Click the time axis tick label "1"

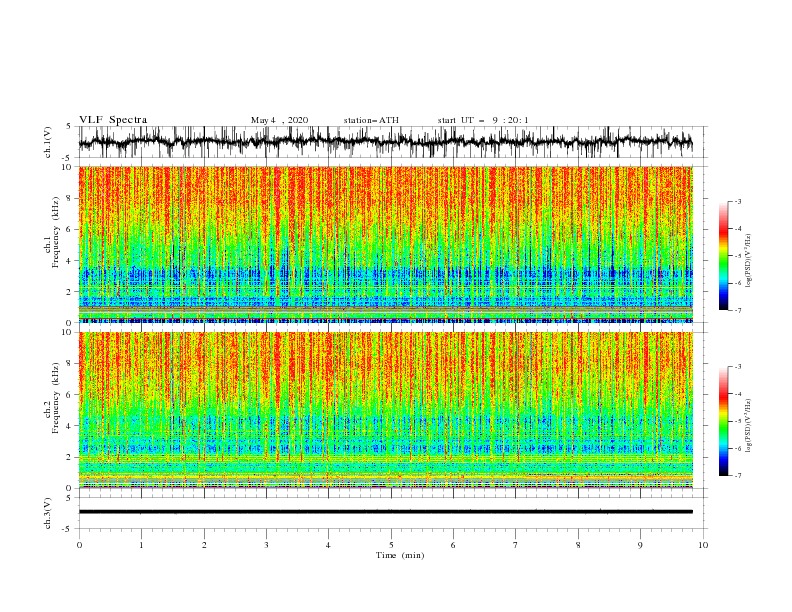click(x=141, y=545)
